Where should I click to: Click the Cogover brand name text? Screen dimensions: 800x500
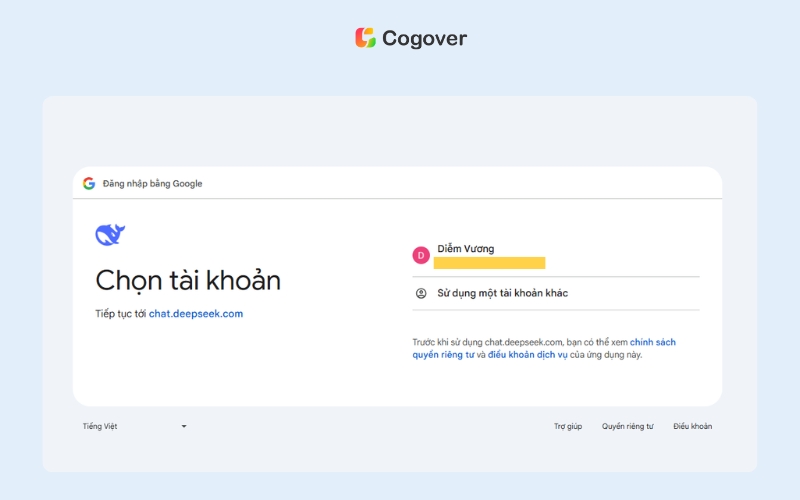click(x=424, y=38)
